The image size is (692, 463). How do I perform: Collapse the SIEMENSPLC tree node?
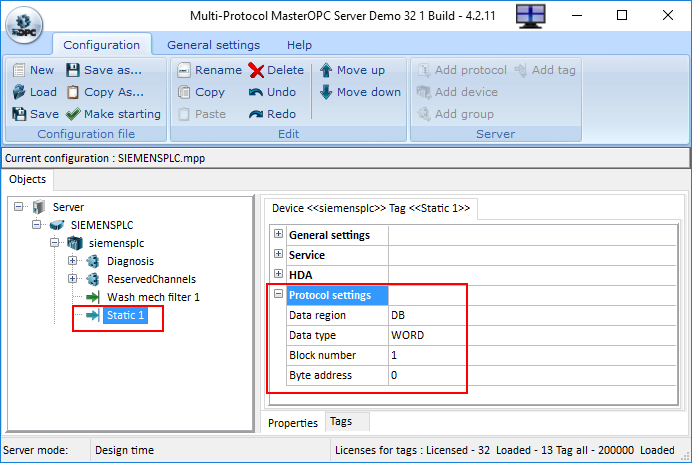37,225
